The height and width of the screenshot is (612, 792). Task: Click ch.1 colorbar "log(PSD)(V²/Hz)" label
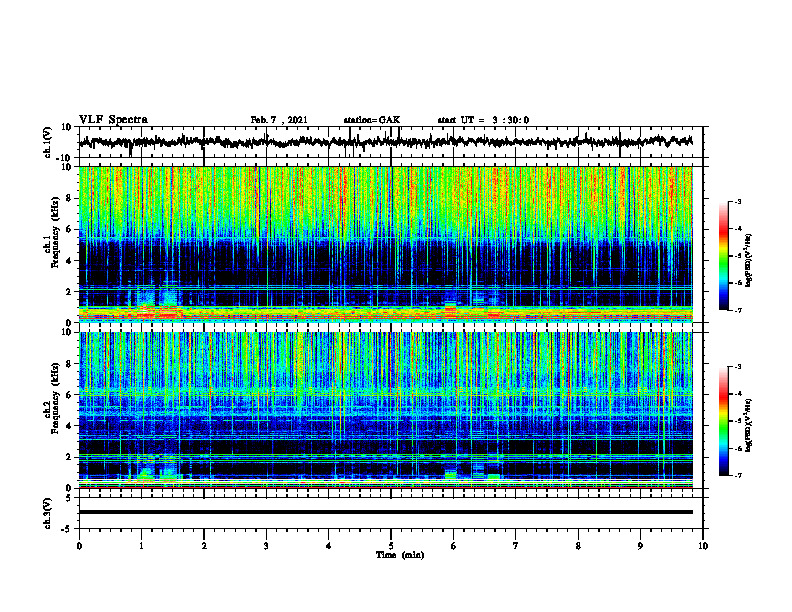click(749, 260)
